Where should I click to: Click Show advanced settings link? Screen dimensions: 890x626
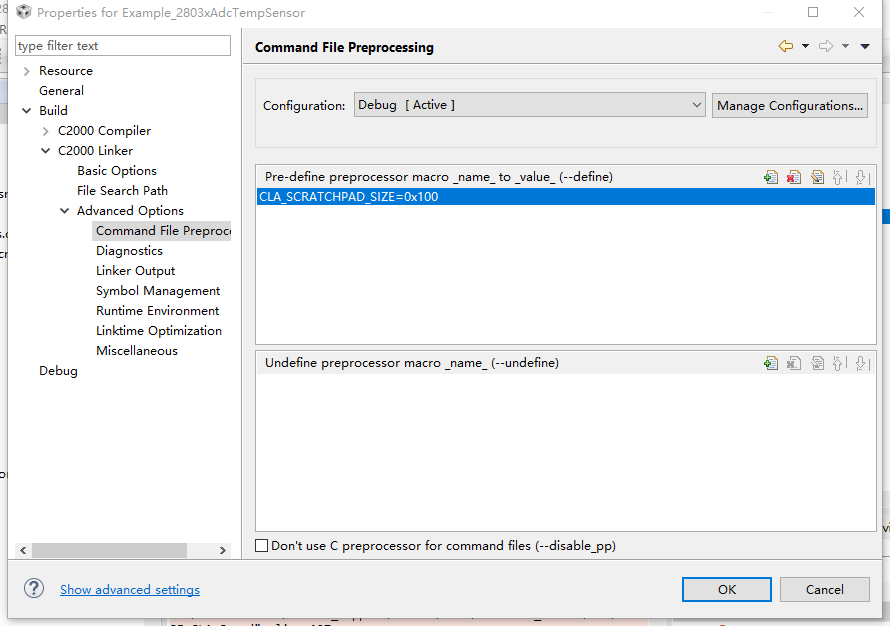(x=130, y=589)
